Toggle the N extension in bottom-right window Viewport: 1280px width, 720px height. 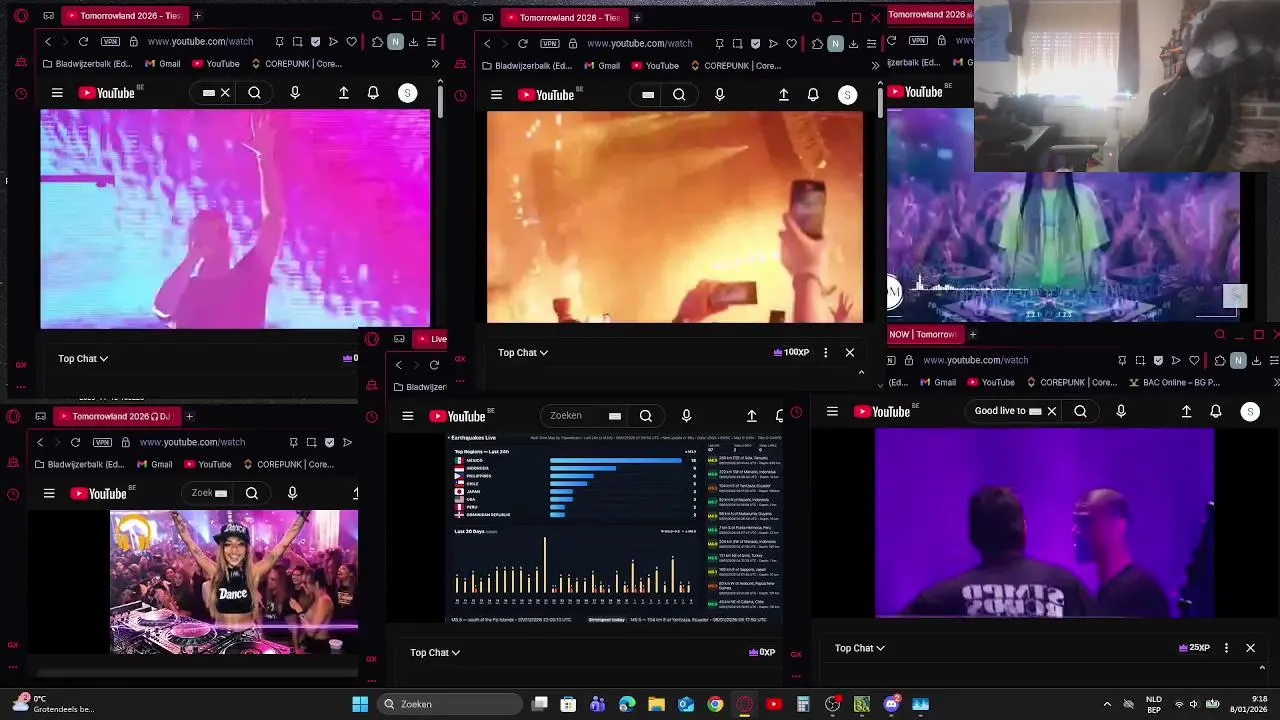tap(1238, 360)
